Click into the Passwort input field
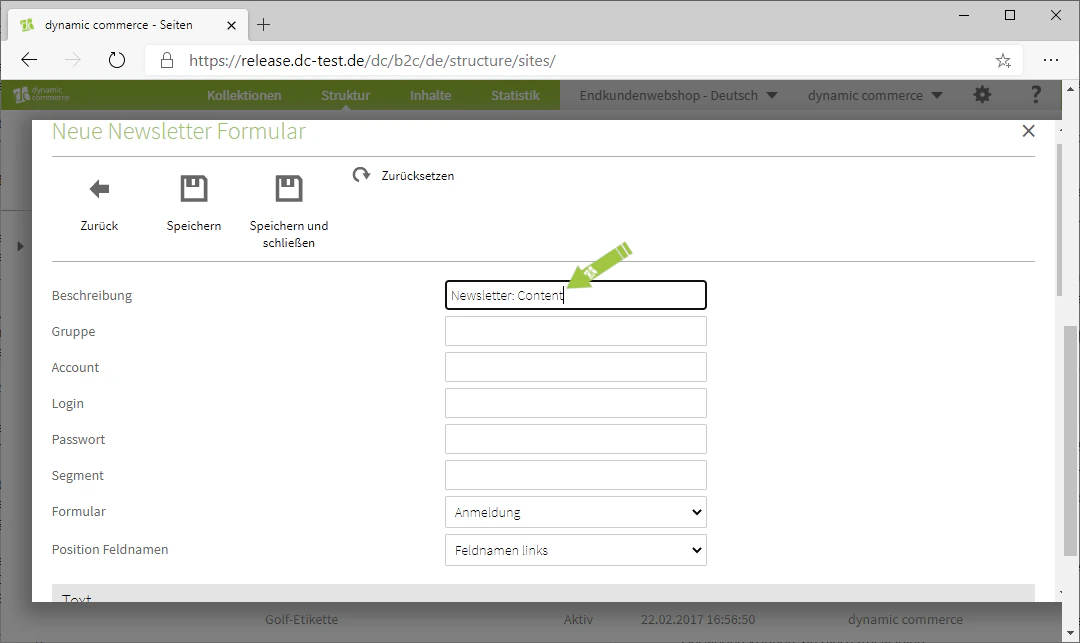Viewport: 1080px width, 643px height. tap(576, 439)
